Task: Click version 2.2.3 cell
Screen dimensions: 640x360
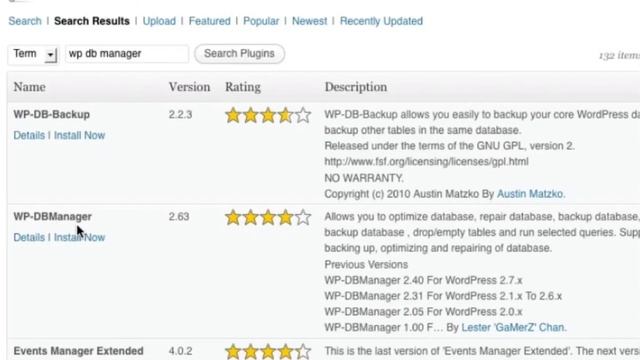Action: 180,115
